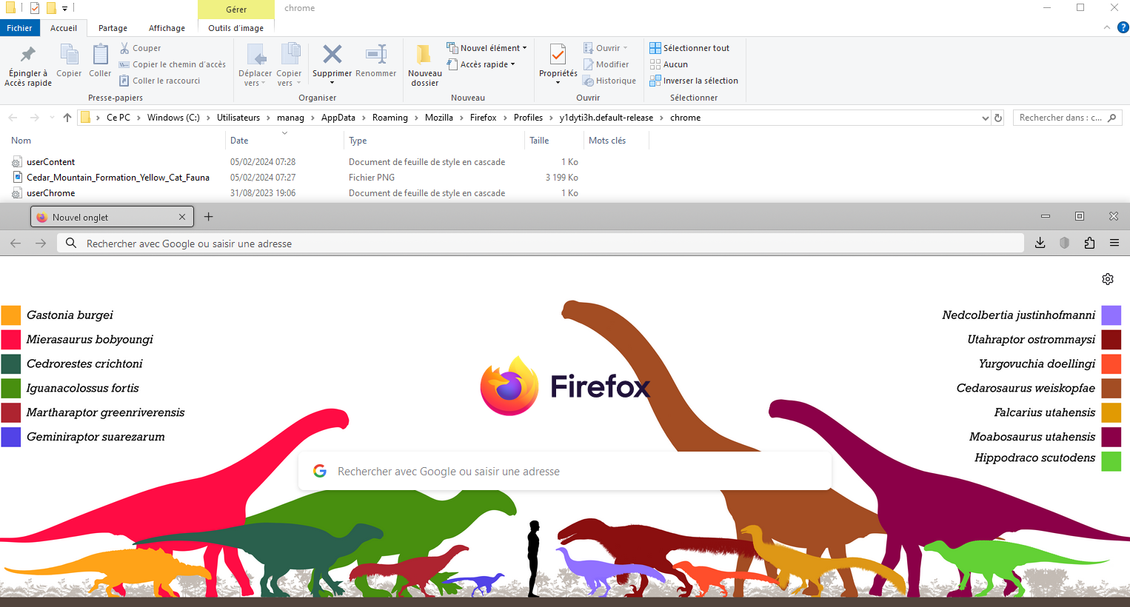1130x607 pixels.
Task: Open the Fichier menu tab
Action: pyautogui.click(x=19, y=28)
